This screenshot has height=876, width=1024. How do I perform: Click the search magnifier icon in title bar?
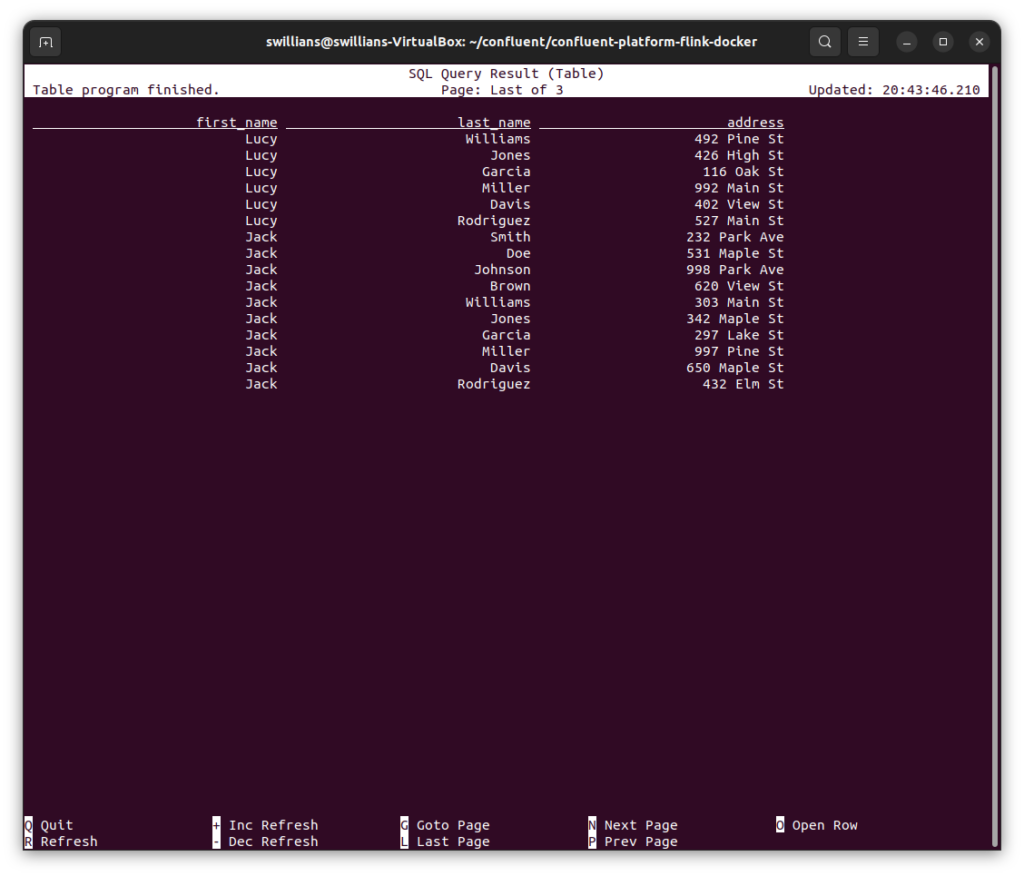pos(824,42)
